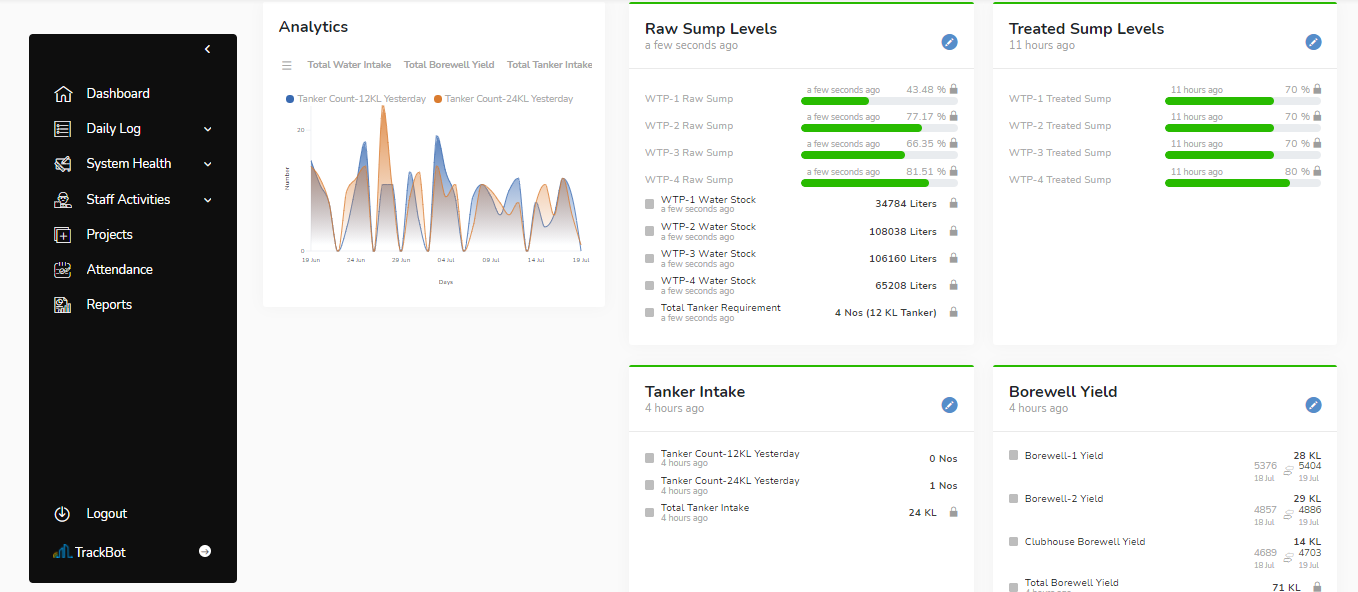The image size is (1358, 592).
Task: Click the Reports icon in sidebar
Action: tap(63, 305)
